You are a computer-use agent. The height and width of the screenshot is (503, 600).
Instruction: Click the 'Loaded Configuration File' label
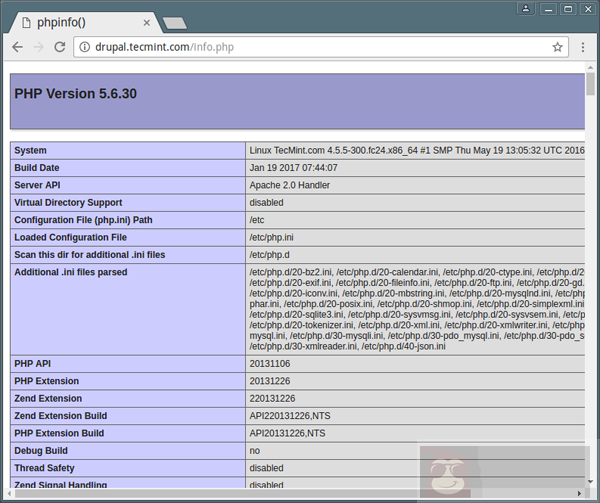click(70, 238)
